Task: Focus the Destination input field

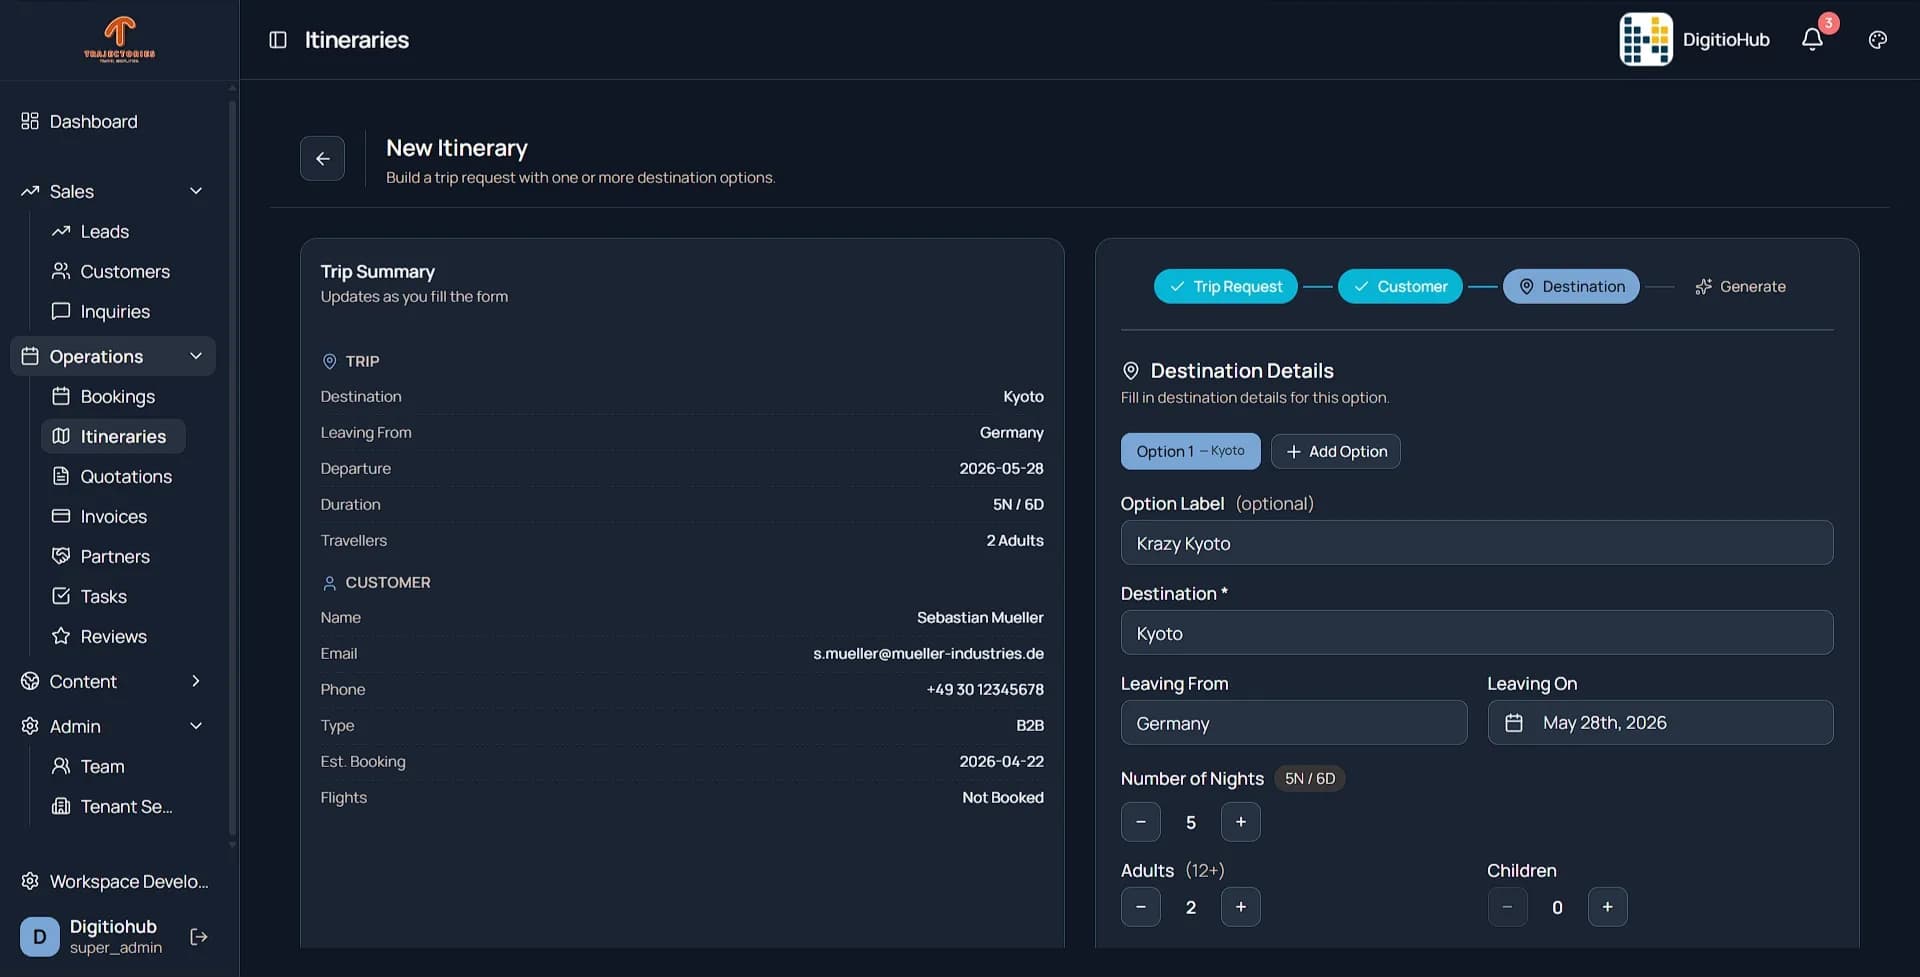Action: coord(1477,633)
